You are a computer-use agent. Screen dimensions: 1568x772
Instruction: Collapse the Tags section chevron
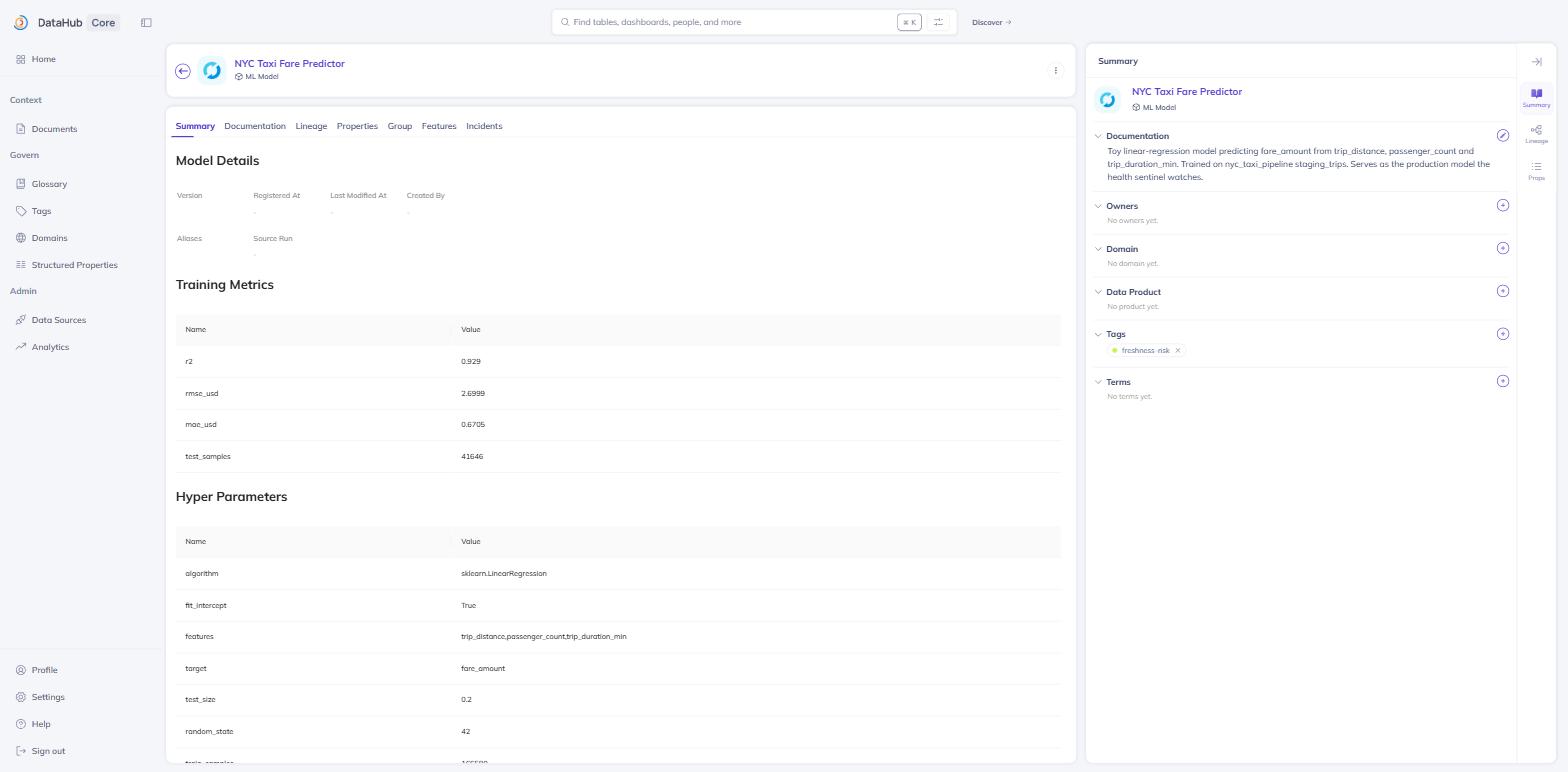coord(1098,334)
